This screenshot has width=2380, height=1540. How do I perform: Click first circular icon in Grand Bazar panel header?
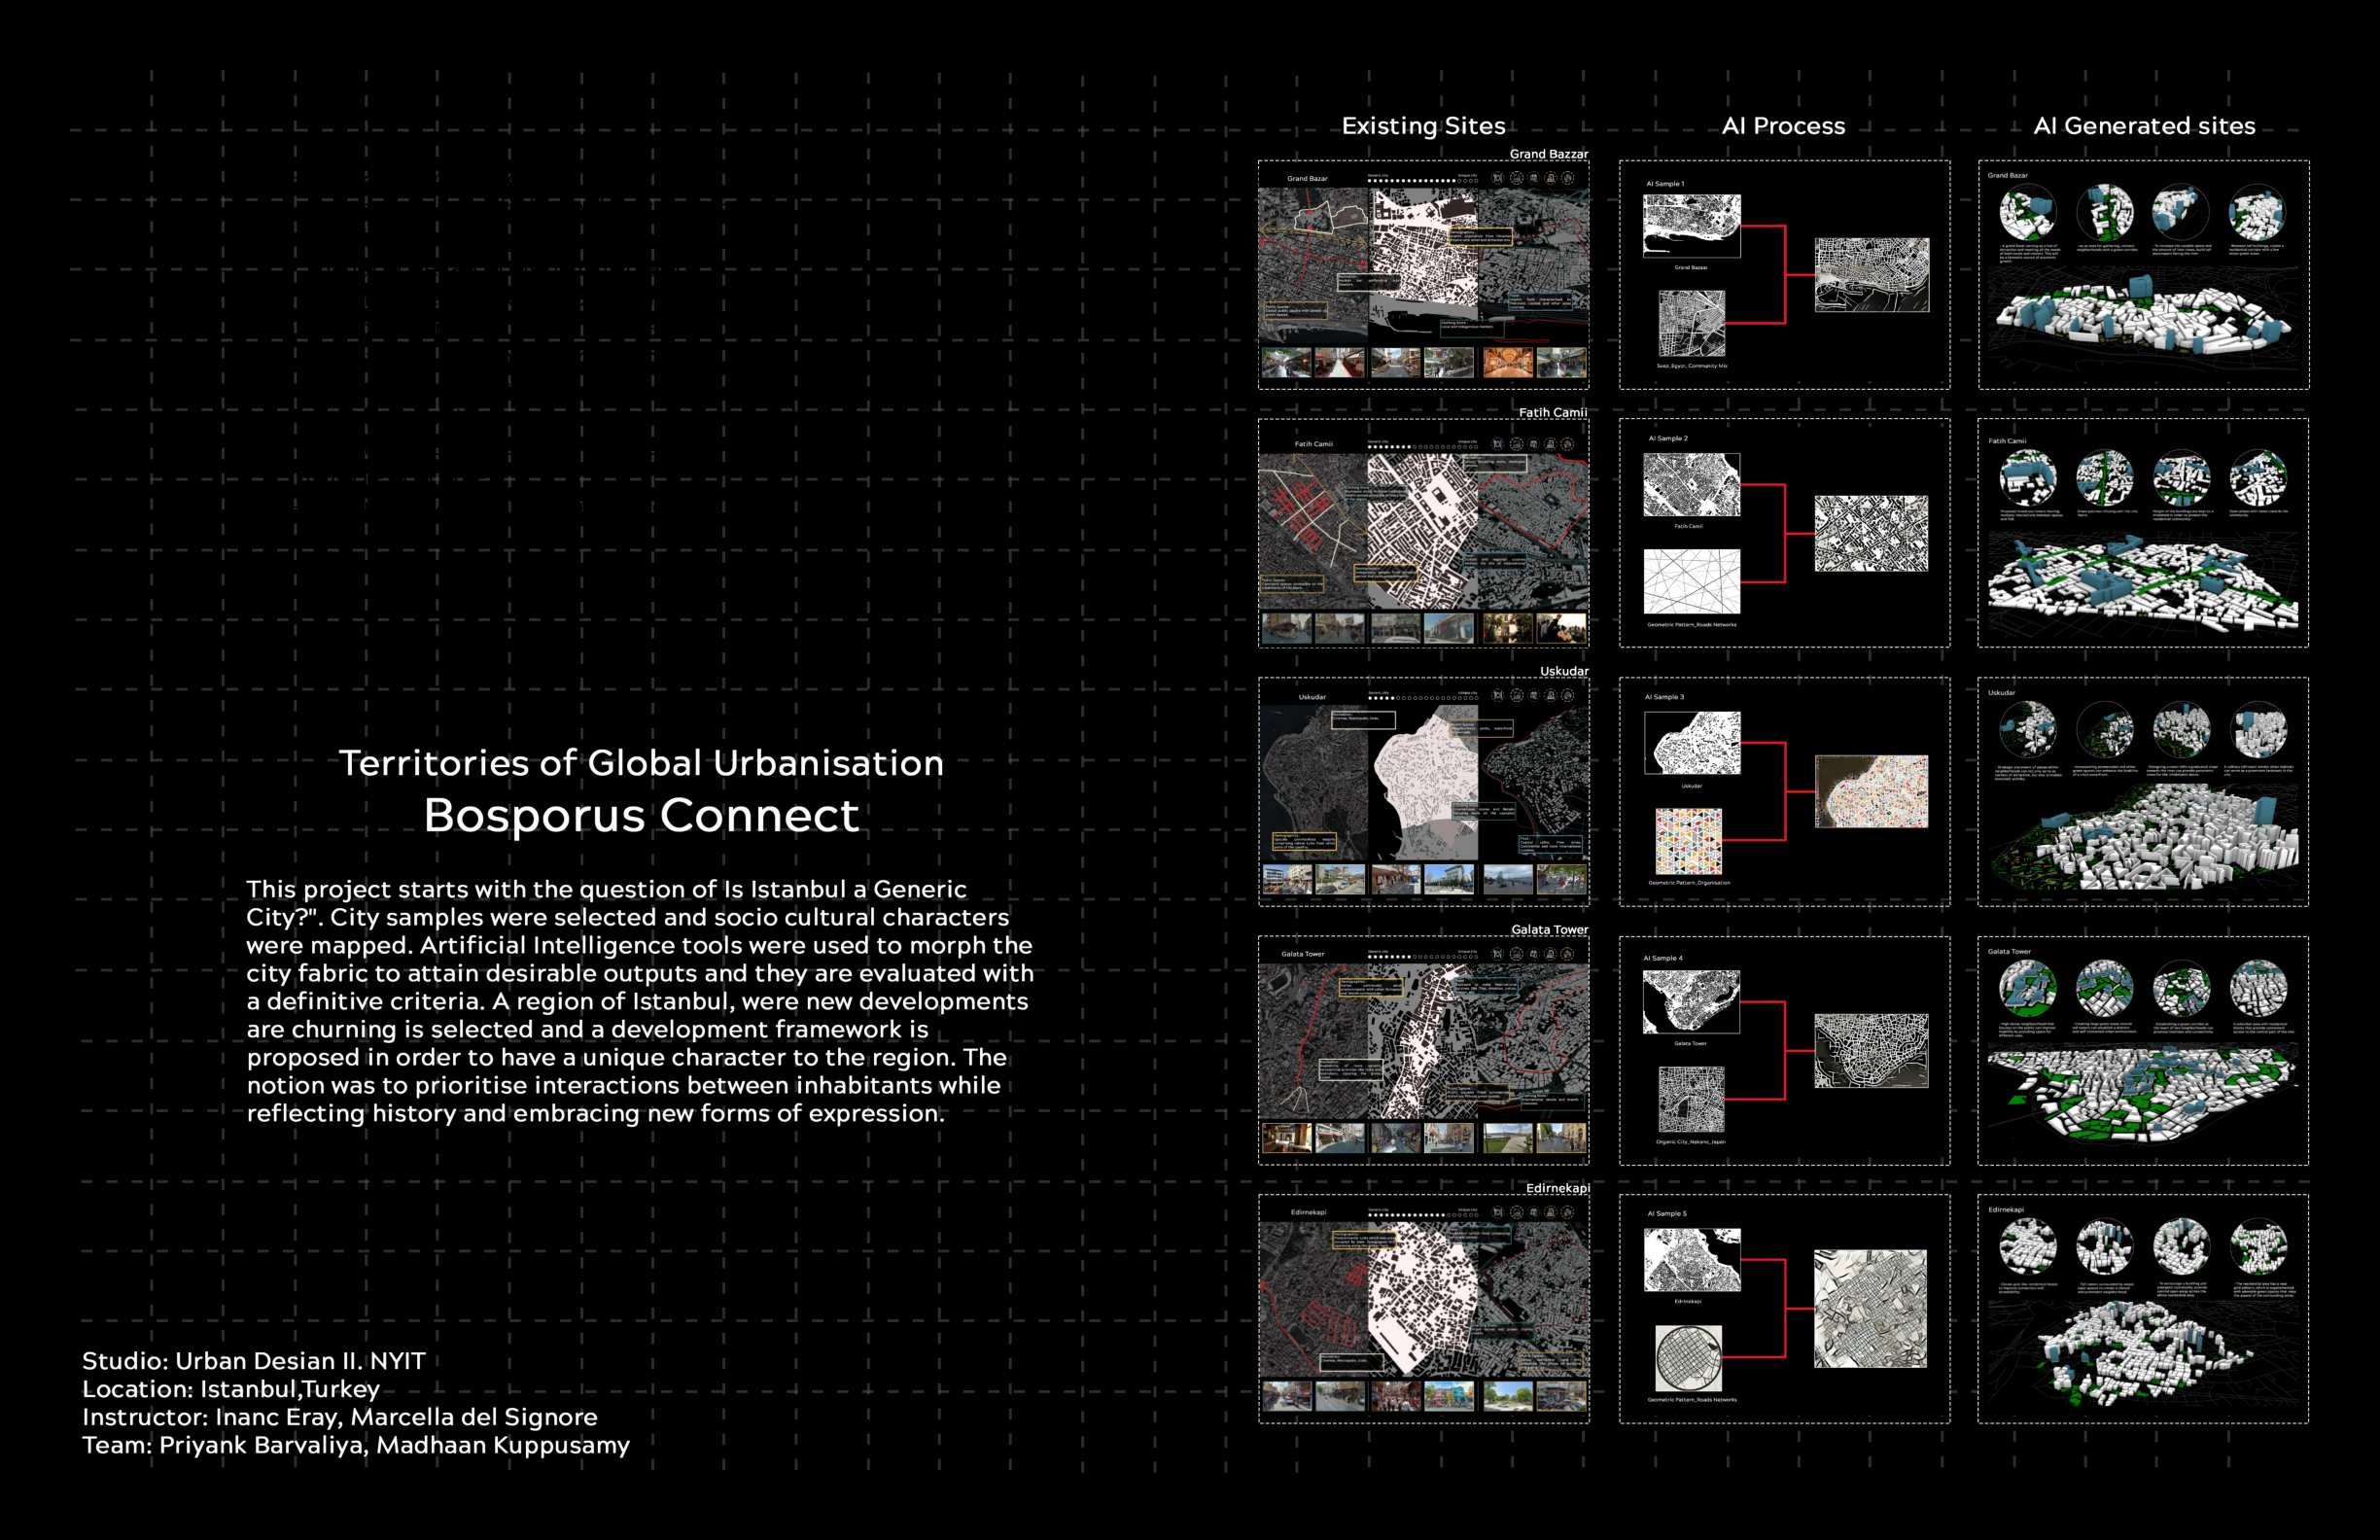pyautogui.click(x=1497, y=178)
